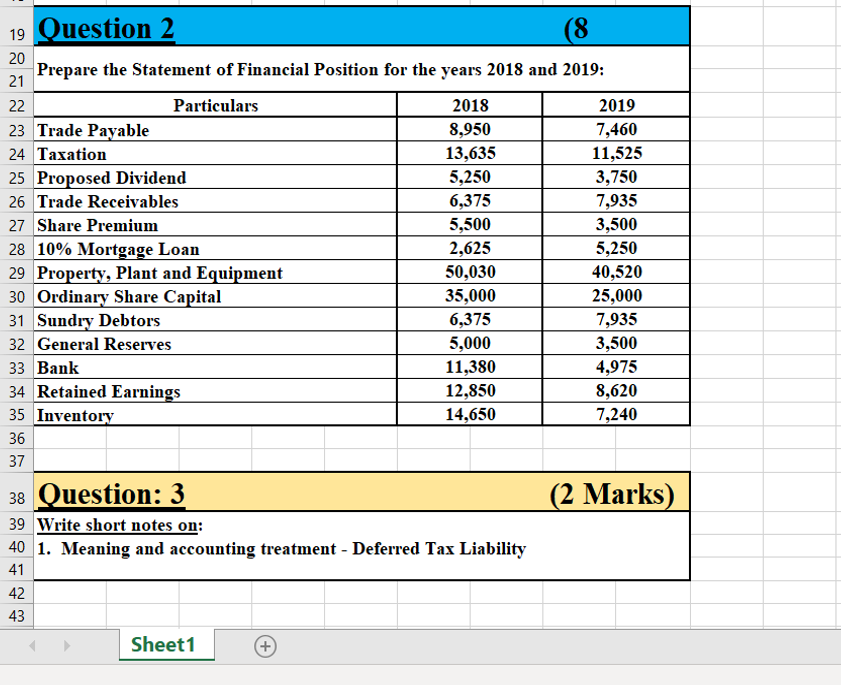Click the 7,240 Inventory 2019 value
Screen dimensions: 841x685
[x=616, y=414]
